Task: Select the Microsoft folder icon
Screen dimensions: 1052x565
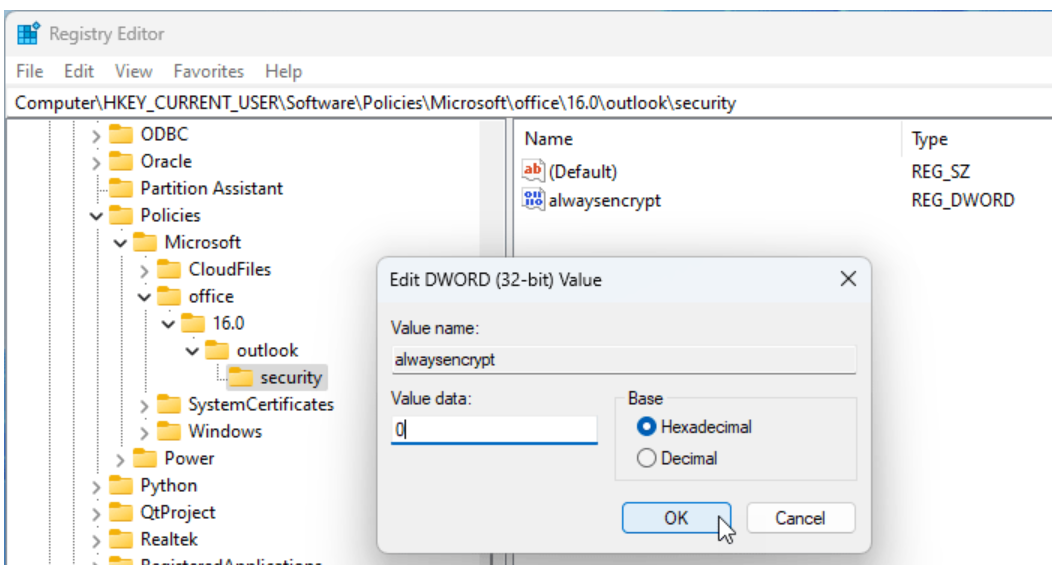Action: click(x=145, y=242)
